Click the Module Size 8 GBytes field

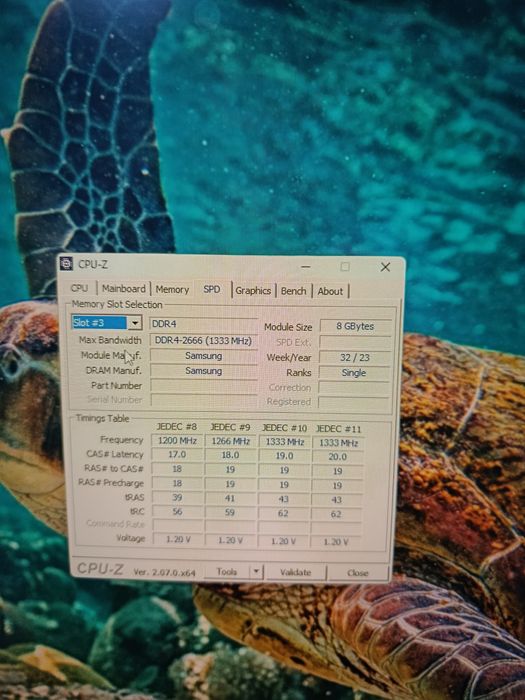355,326
